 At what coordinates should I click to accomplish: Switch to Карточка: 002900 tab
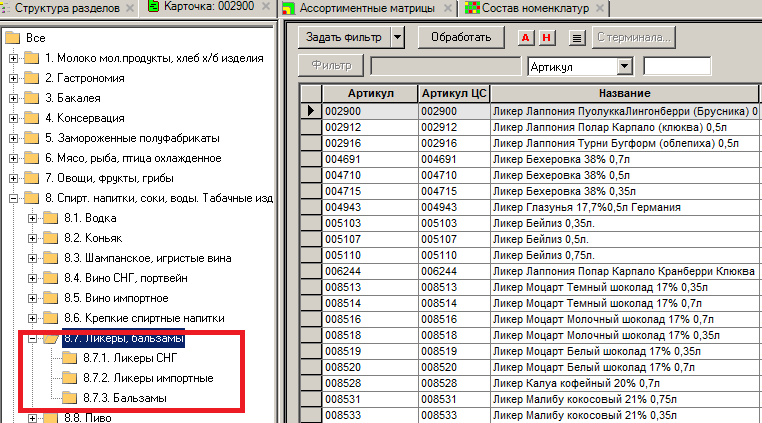(208, 7)
